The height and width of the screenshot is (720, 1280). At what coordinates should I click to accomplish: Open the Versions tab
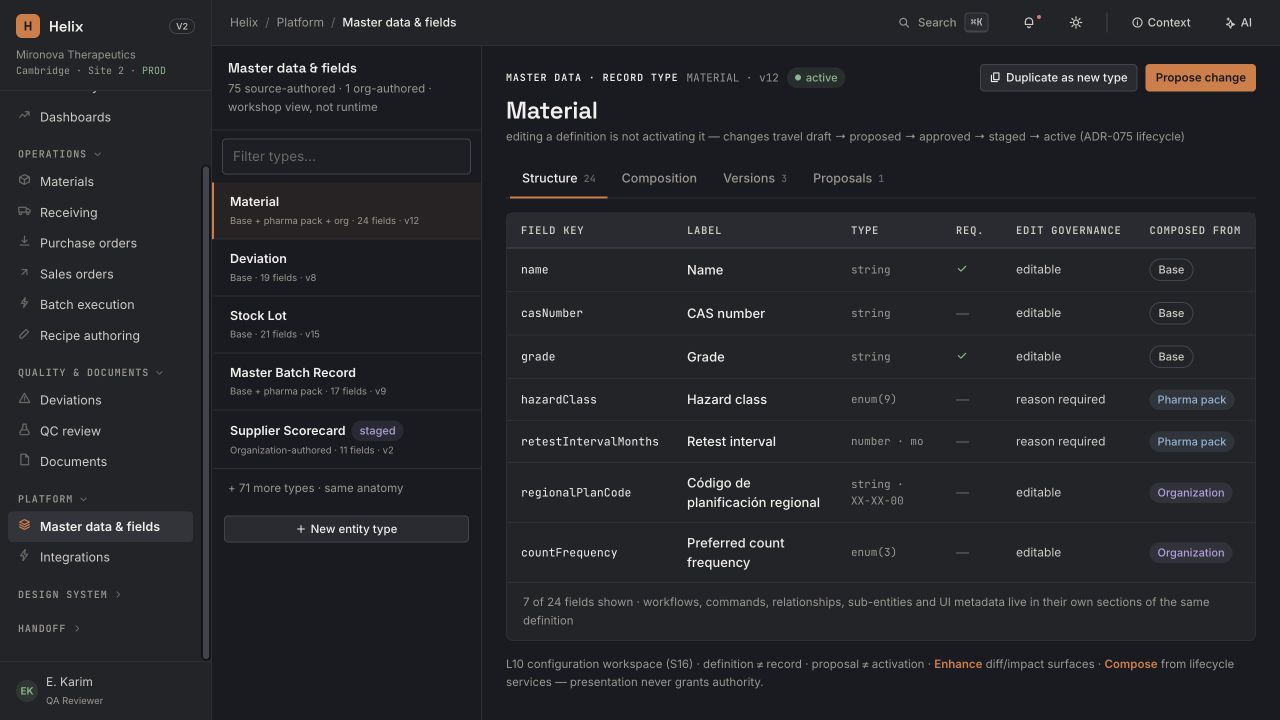(755, 178)
